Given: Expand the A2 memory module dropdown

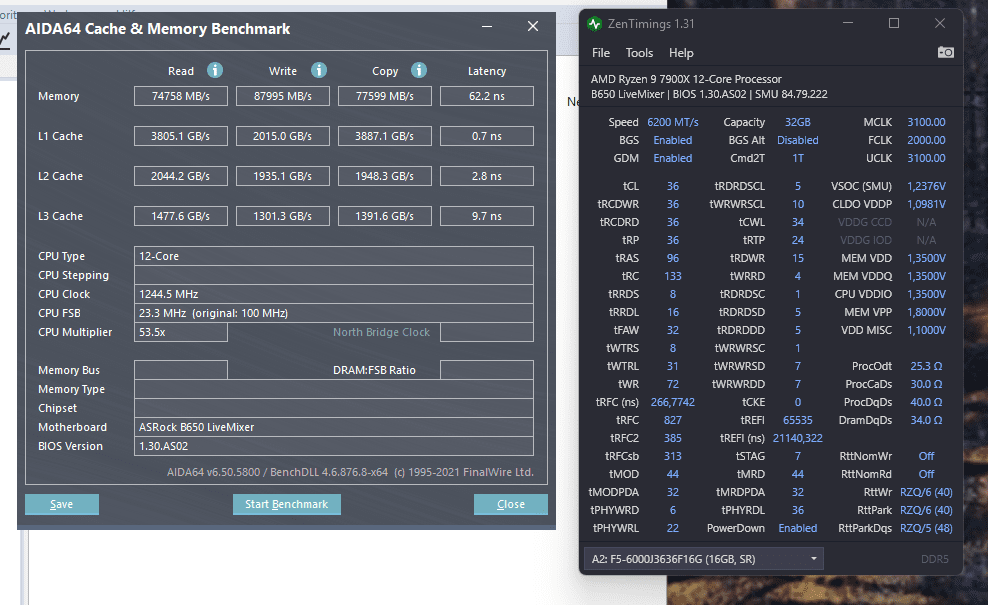Looking at the screenshot, I should click(703, 559).
